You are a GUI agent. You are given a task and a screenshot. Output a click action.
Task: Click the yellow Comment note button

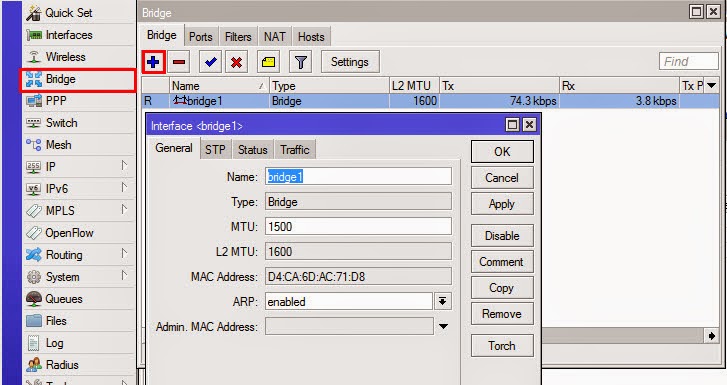tap(268, 62)
